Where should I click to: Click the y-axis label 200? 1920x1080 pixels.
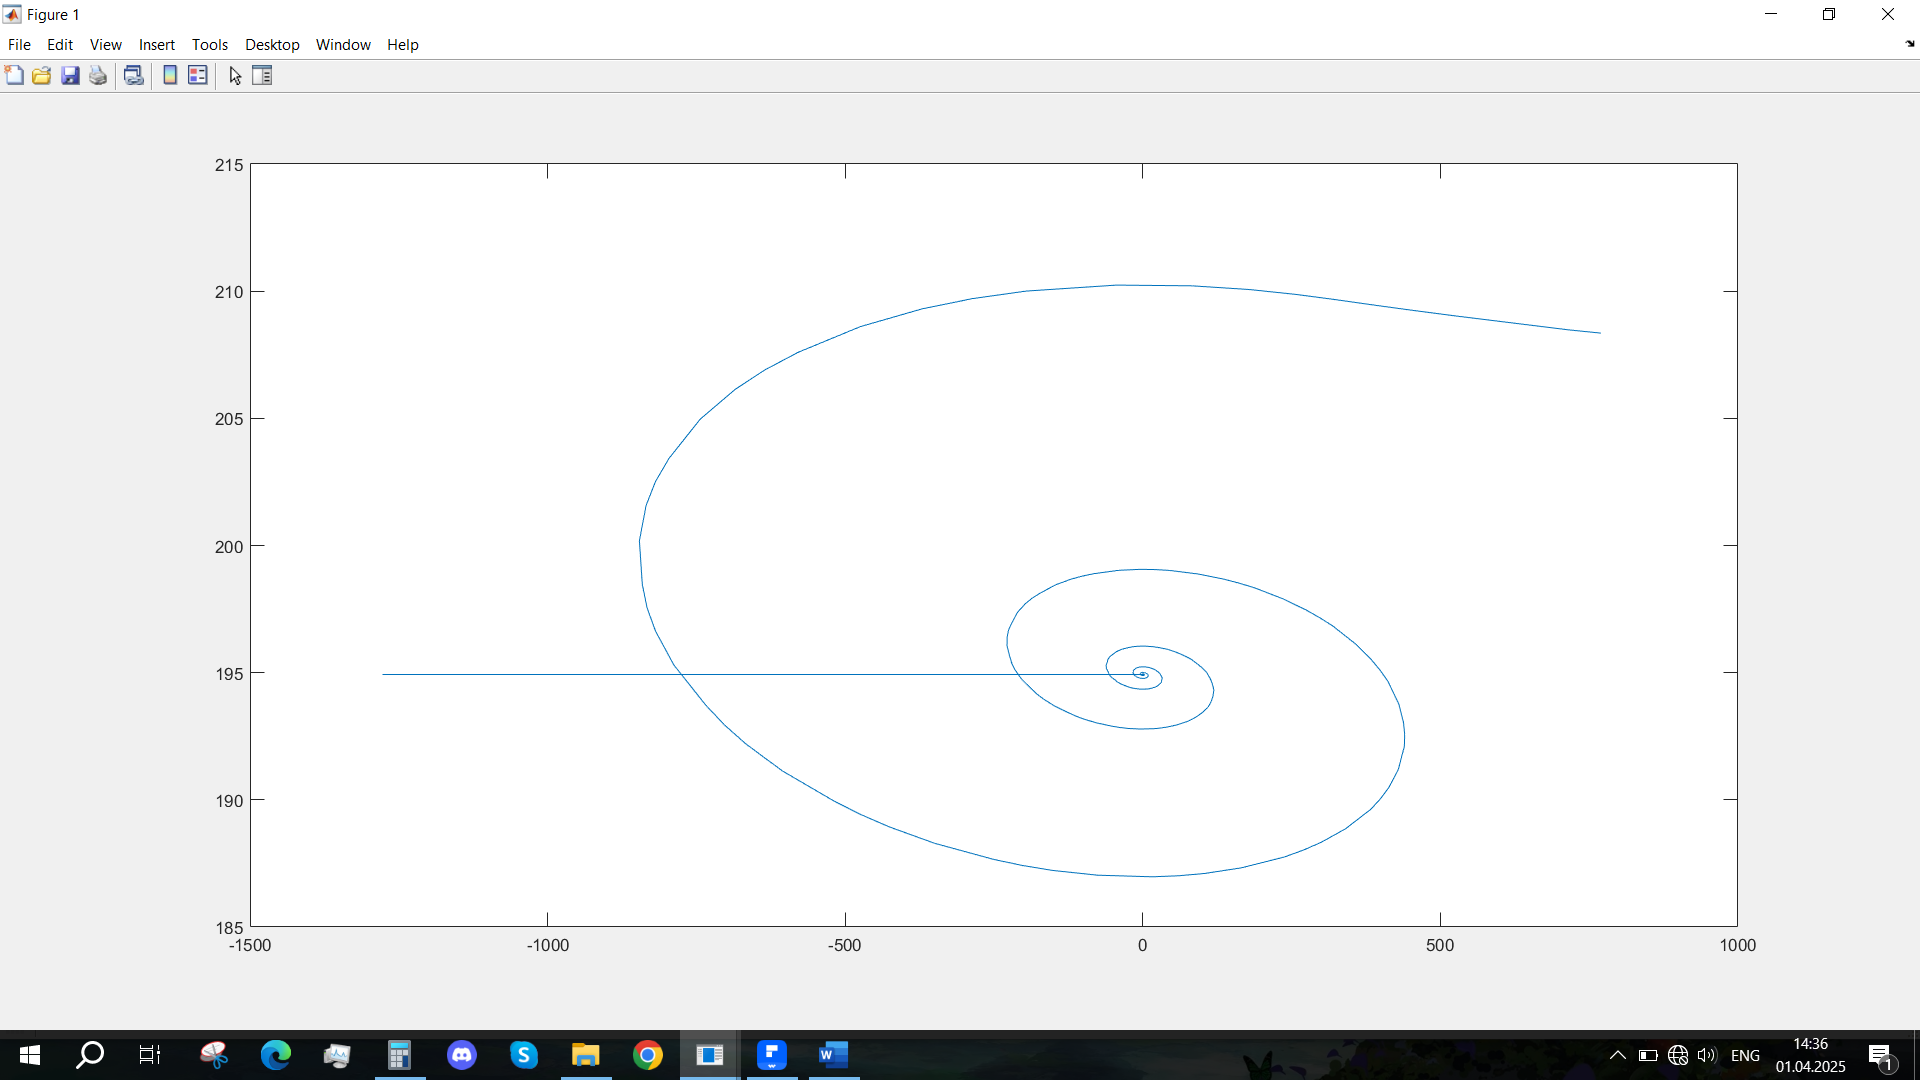[x=229, y=547]
